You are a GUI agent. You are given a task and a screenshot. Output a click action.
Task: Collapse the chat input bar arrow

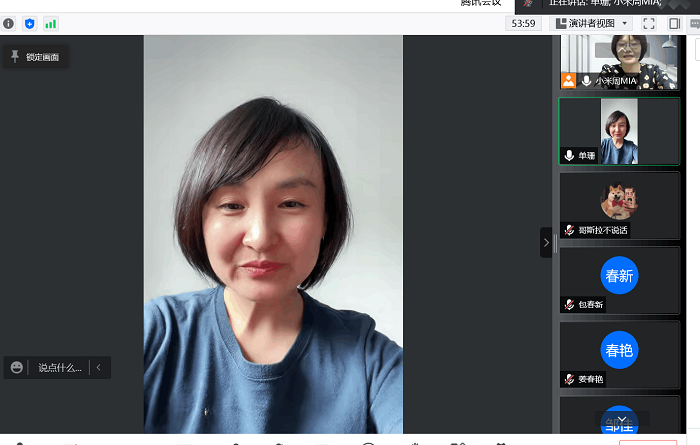98,368
